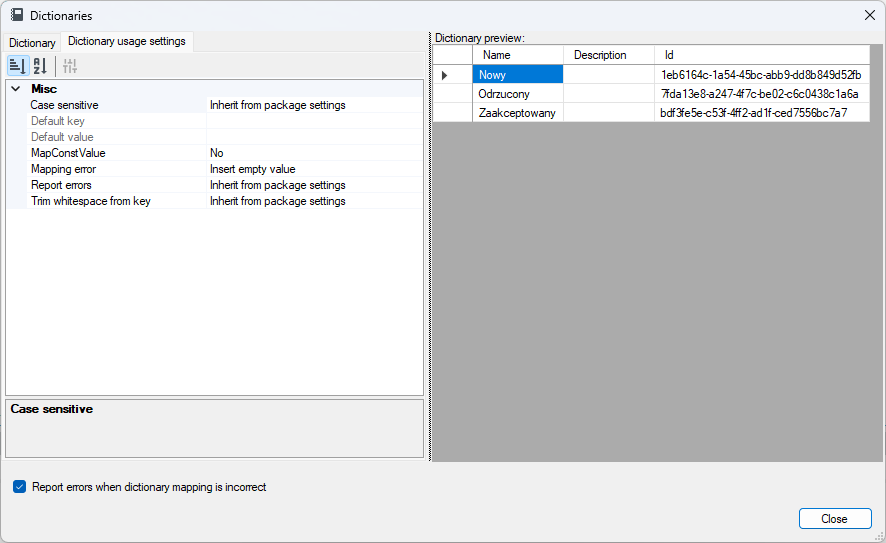The height and width of the screenshot is (543, 886).
Task: Click the row header of the Zaakceptowany row
Action: point(453,112)
